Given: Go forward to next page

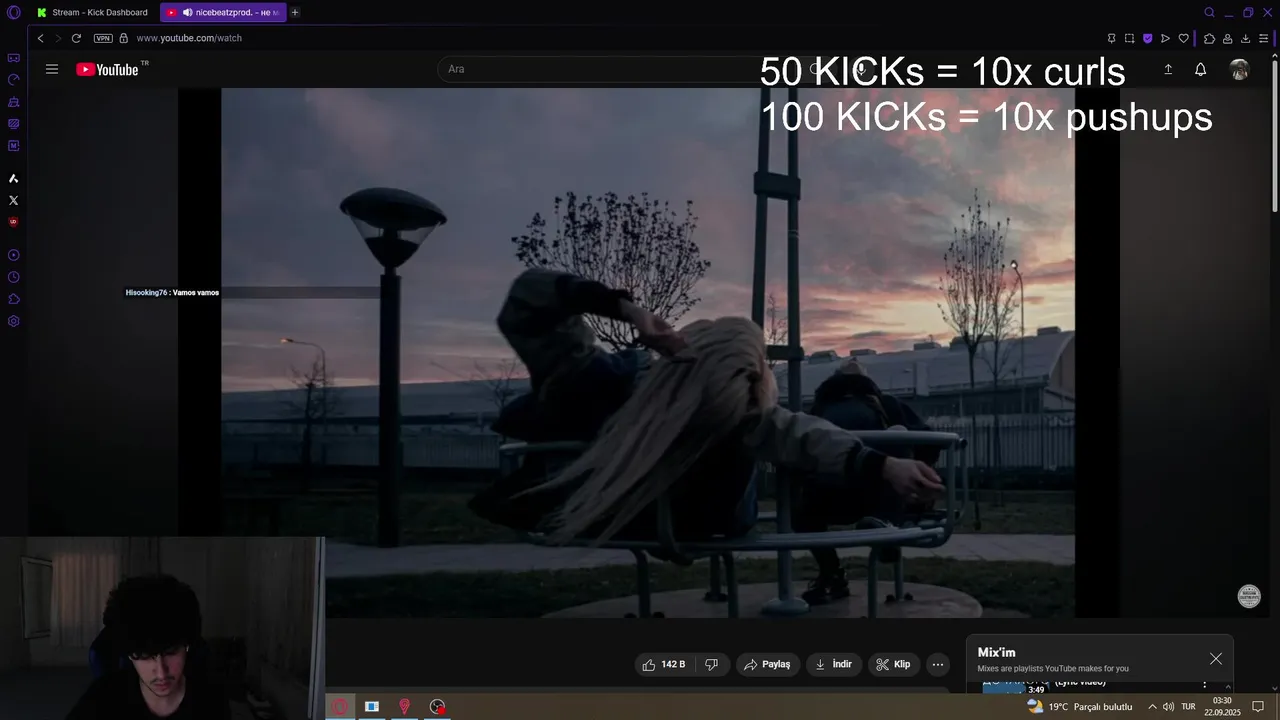Looking at the screenshot, I should [x=58, y=38].
